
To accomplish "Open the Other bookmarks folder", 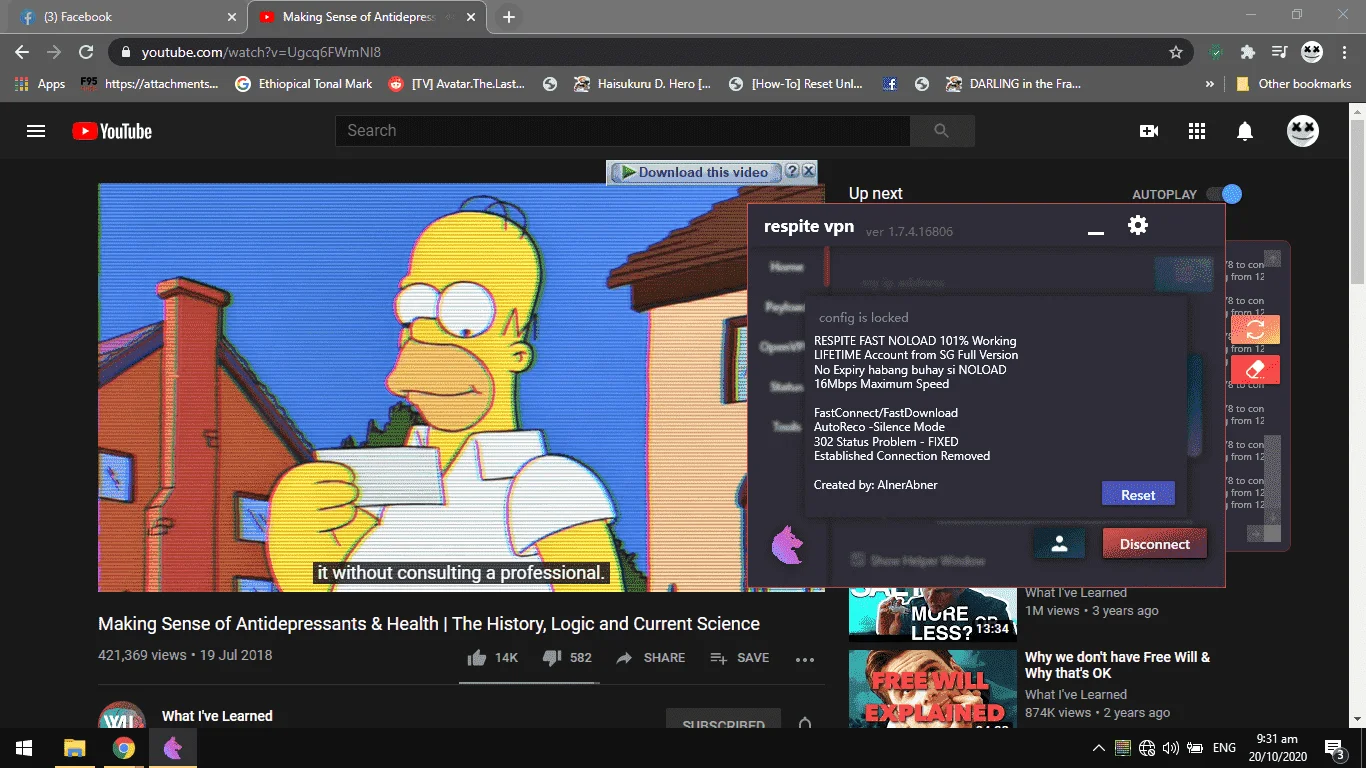I will coord(1294,84).
